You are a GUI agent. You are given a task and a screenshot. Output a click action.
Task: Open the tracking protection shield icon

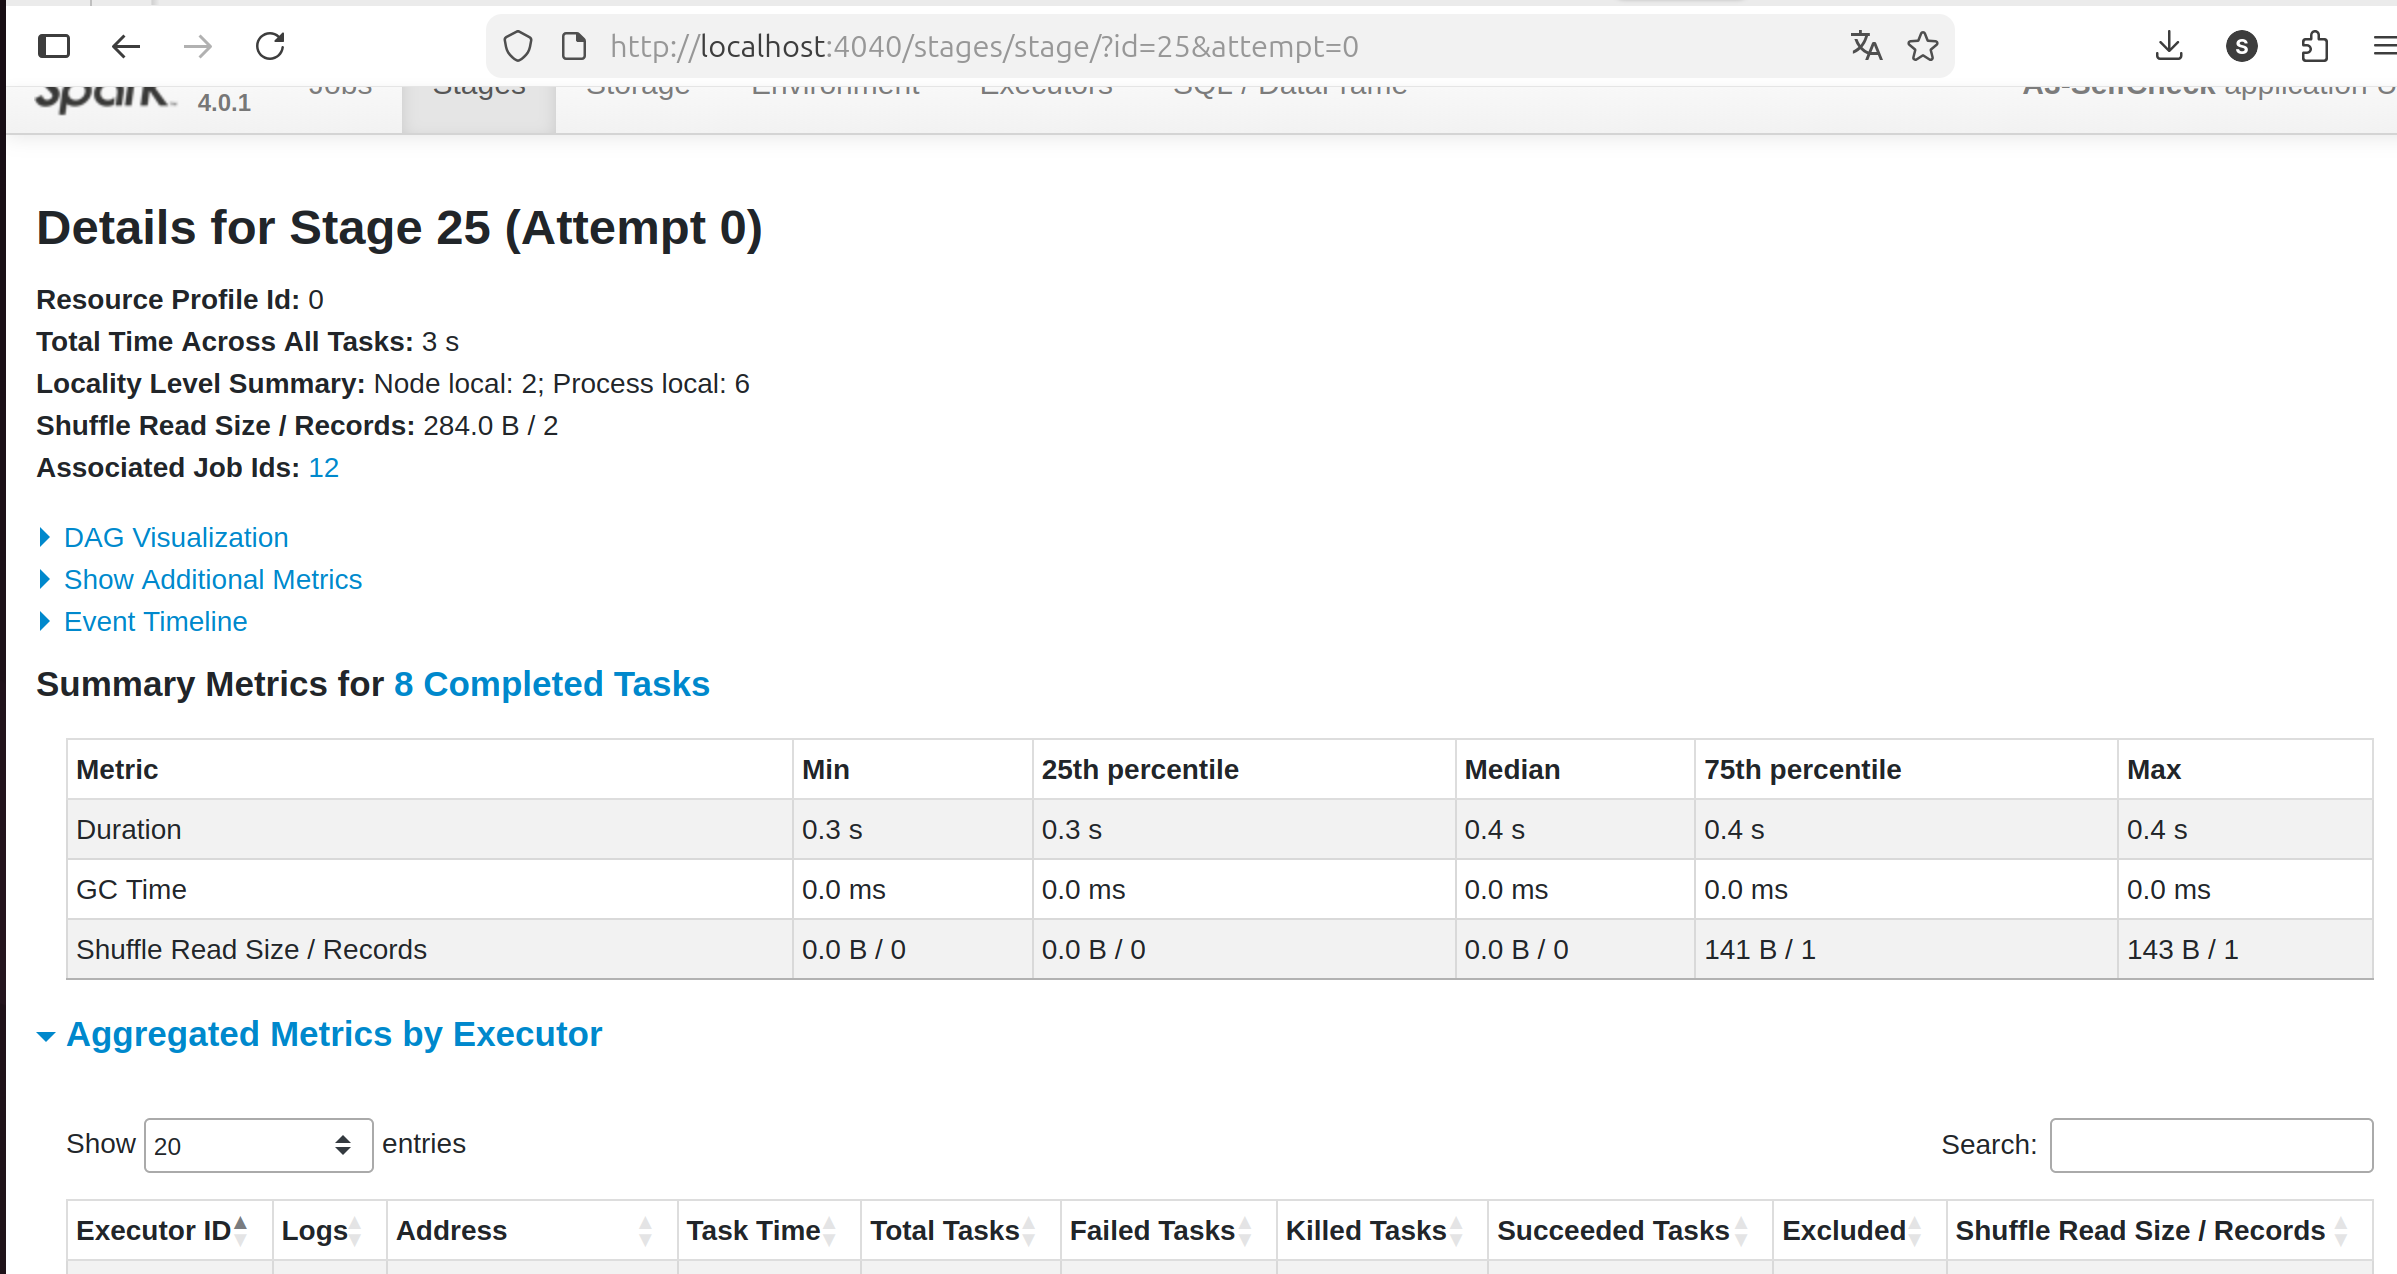pyautogui.click(x=517, y=46)
